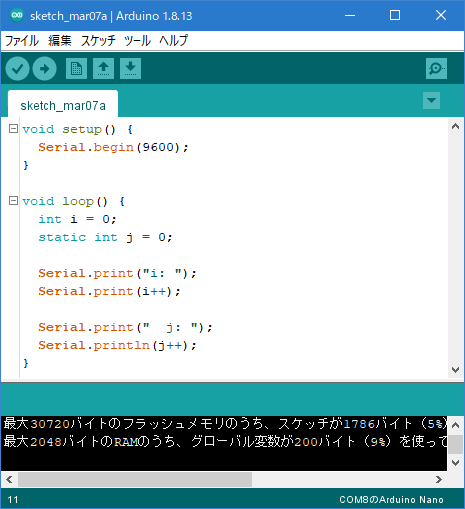Open the ファイル menu
Viewport: 465px width, 509px height.
(22, 41)
